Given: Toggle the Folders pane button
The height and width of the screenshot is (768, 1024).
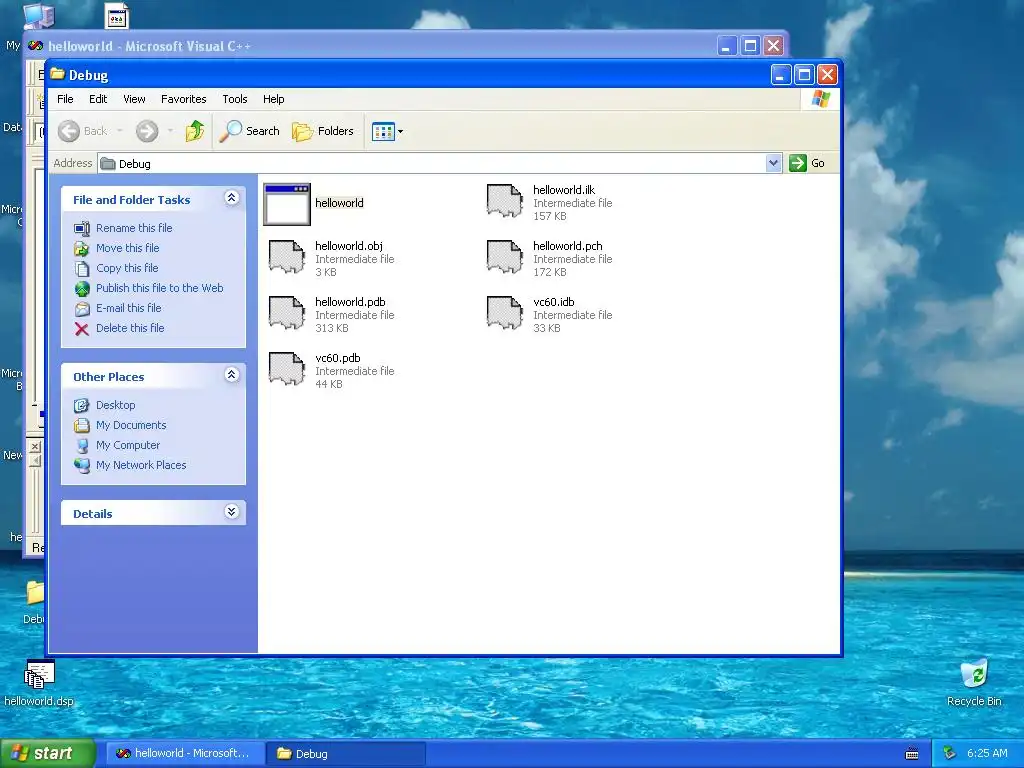Looking at the screenshot, I should tap(323, 131).
